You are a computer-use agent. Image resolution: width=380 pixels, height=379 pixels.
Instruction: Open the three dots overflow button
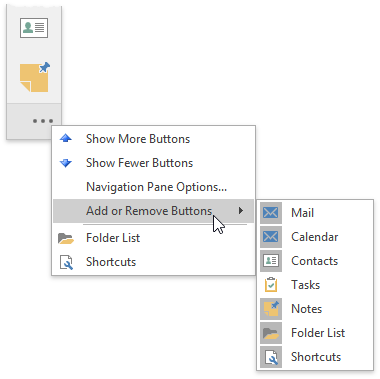pos(43,121)
